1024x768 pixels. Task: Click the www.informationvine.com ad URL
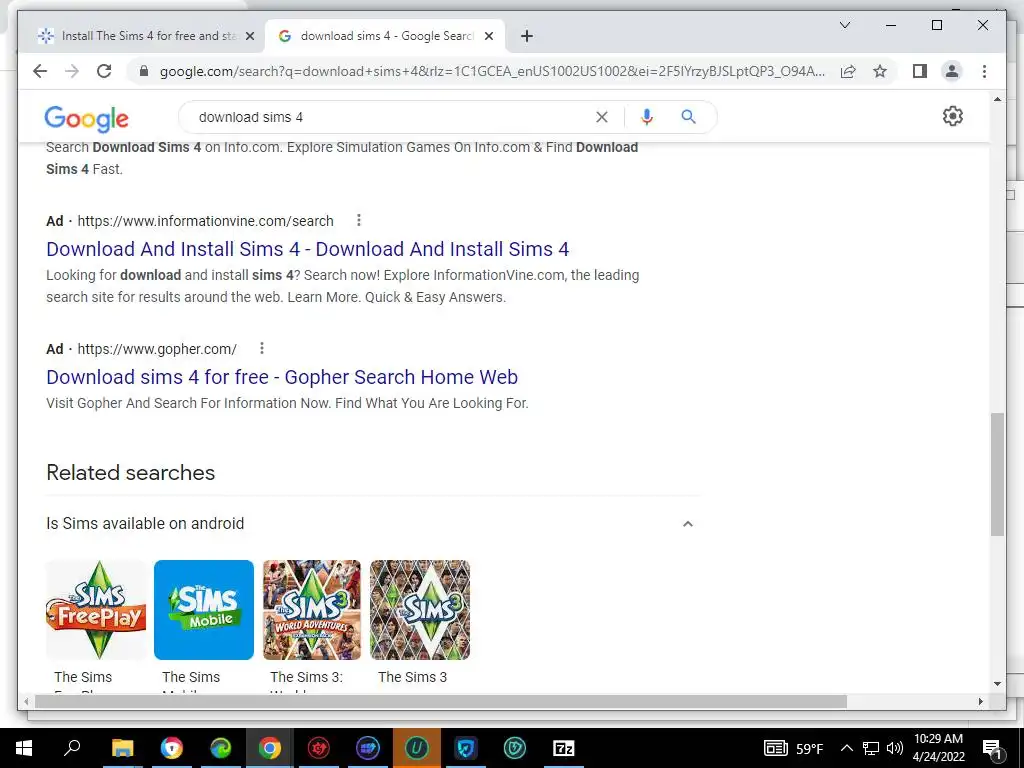point(206,221)
